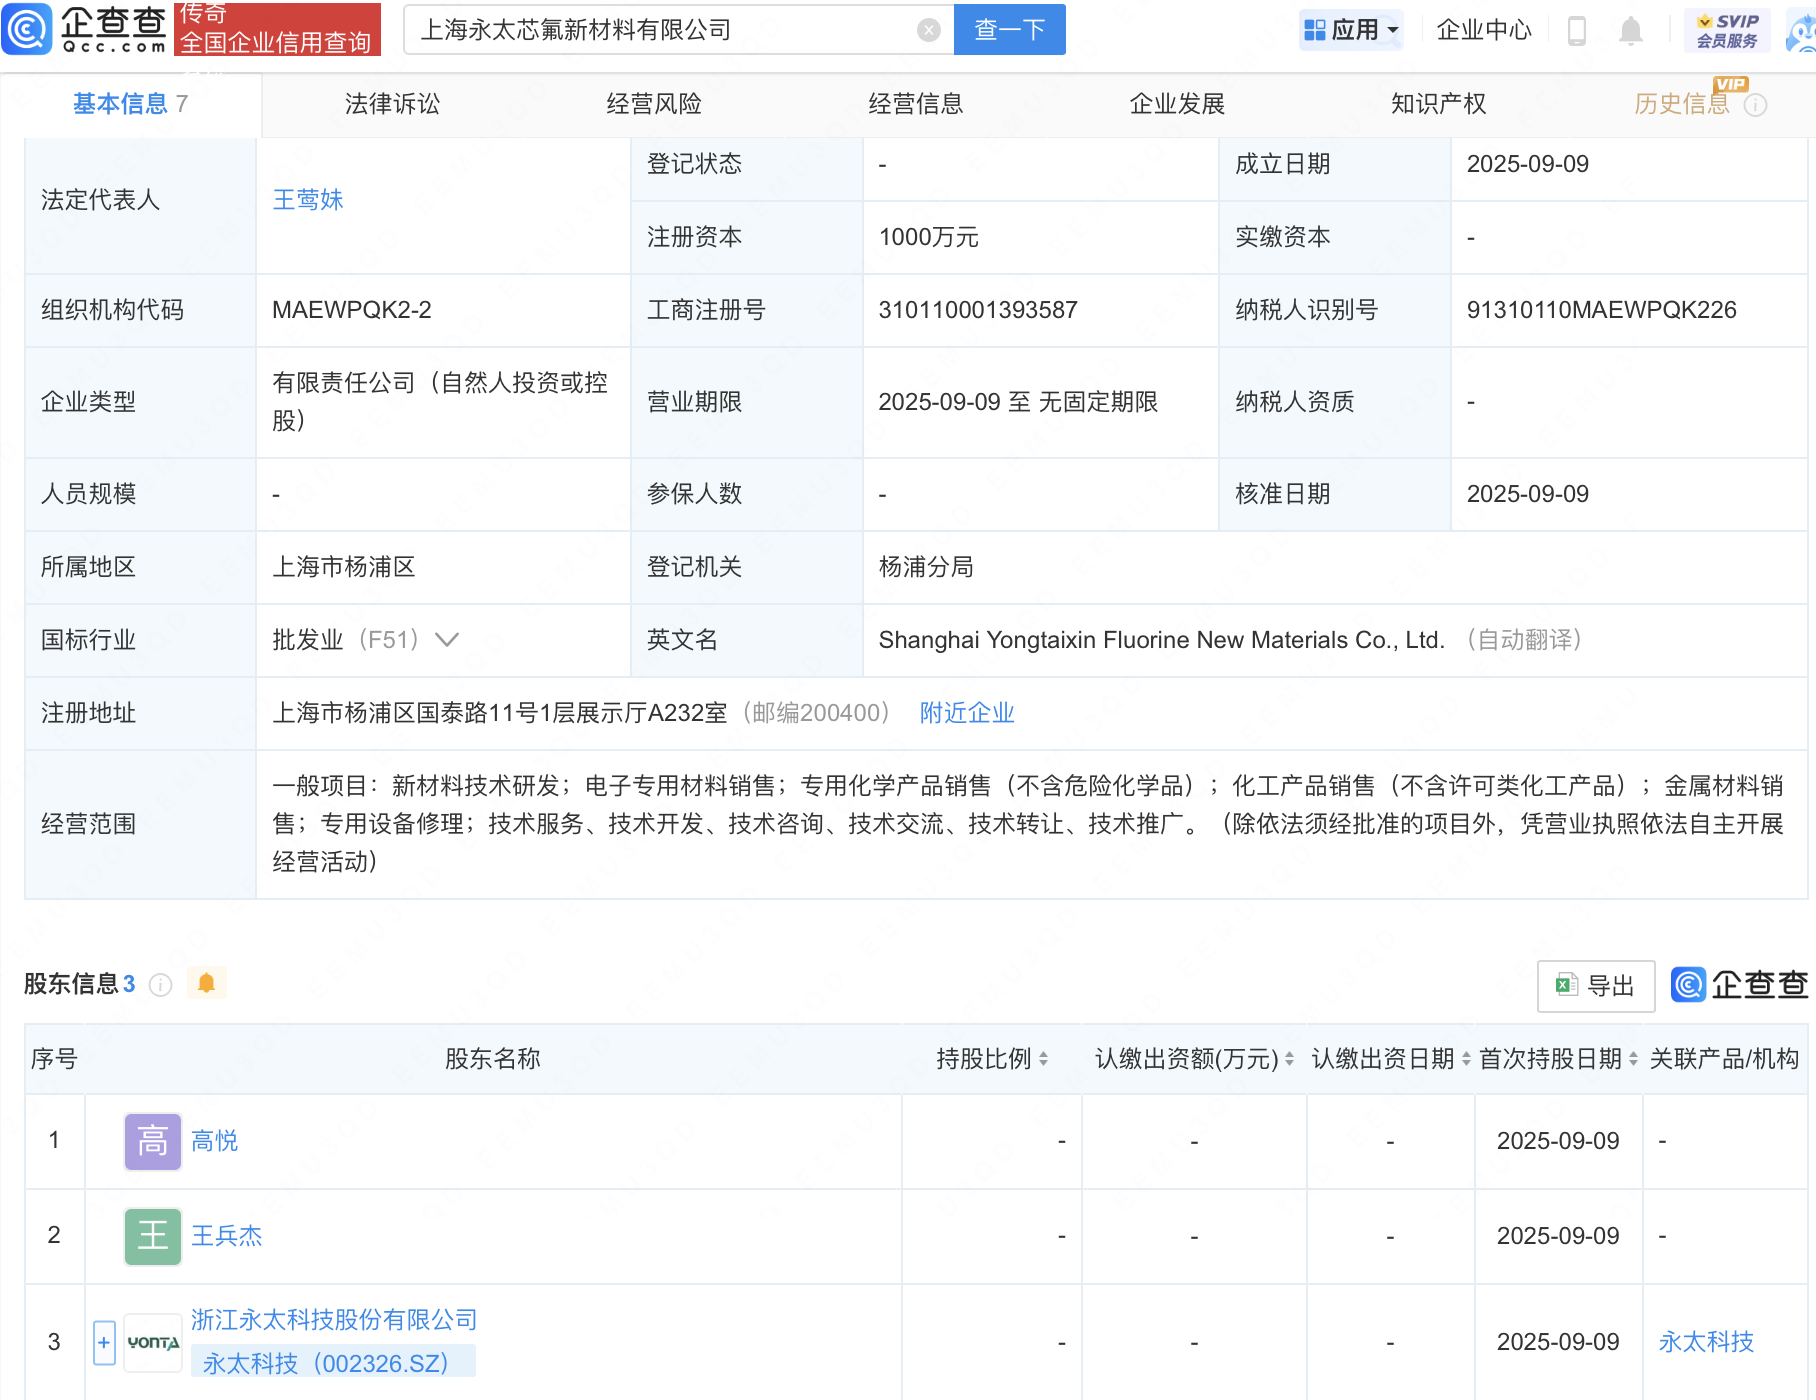Image resolution: width=1816 pixels, height=1400 pixels.
Task: Switch to 法律诉讼 tab
Action: pyautogui.click(x=392, y=104)
